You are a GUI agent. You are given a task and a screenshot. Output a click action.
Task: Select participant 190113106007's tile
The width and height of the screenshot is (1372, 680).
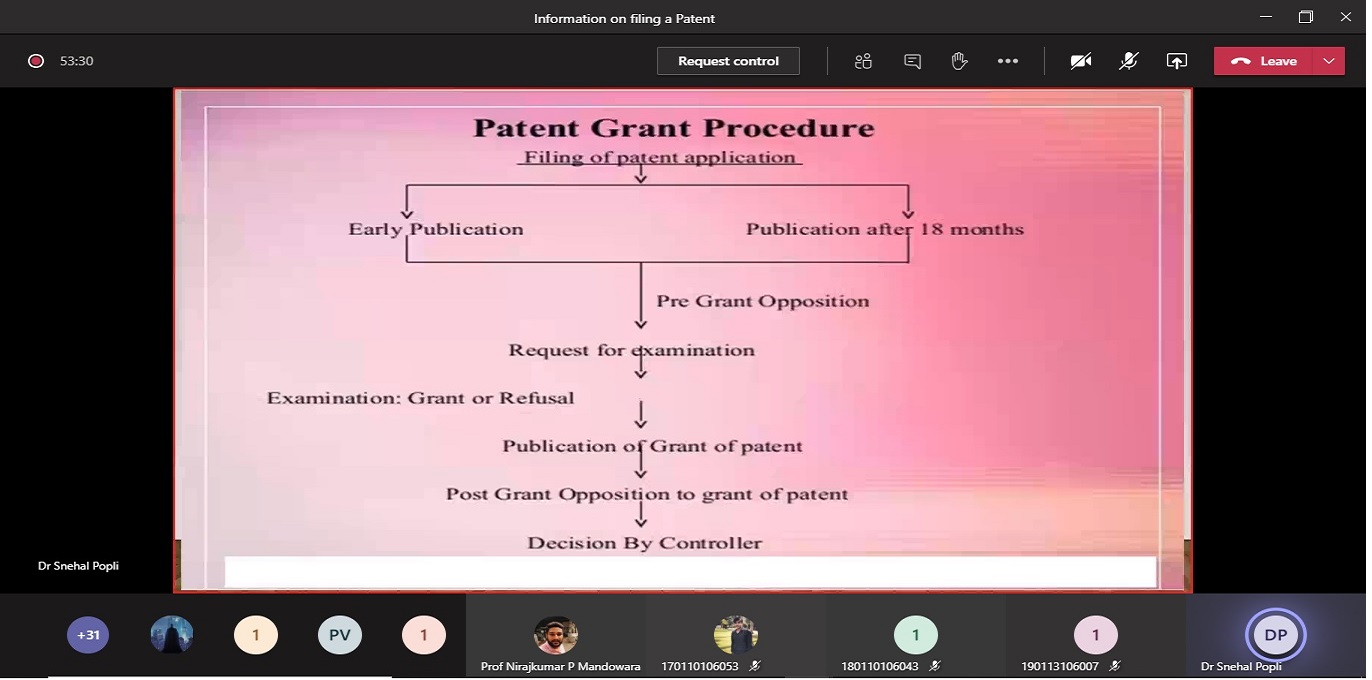(1095, 636)
